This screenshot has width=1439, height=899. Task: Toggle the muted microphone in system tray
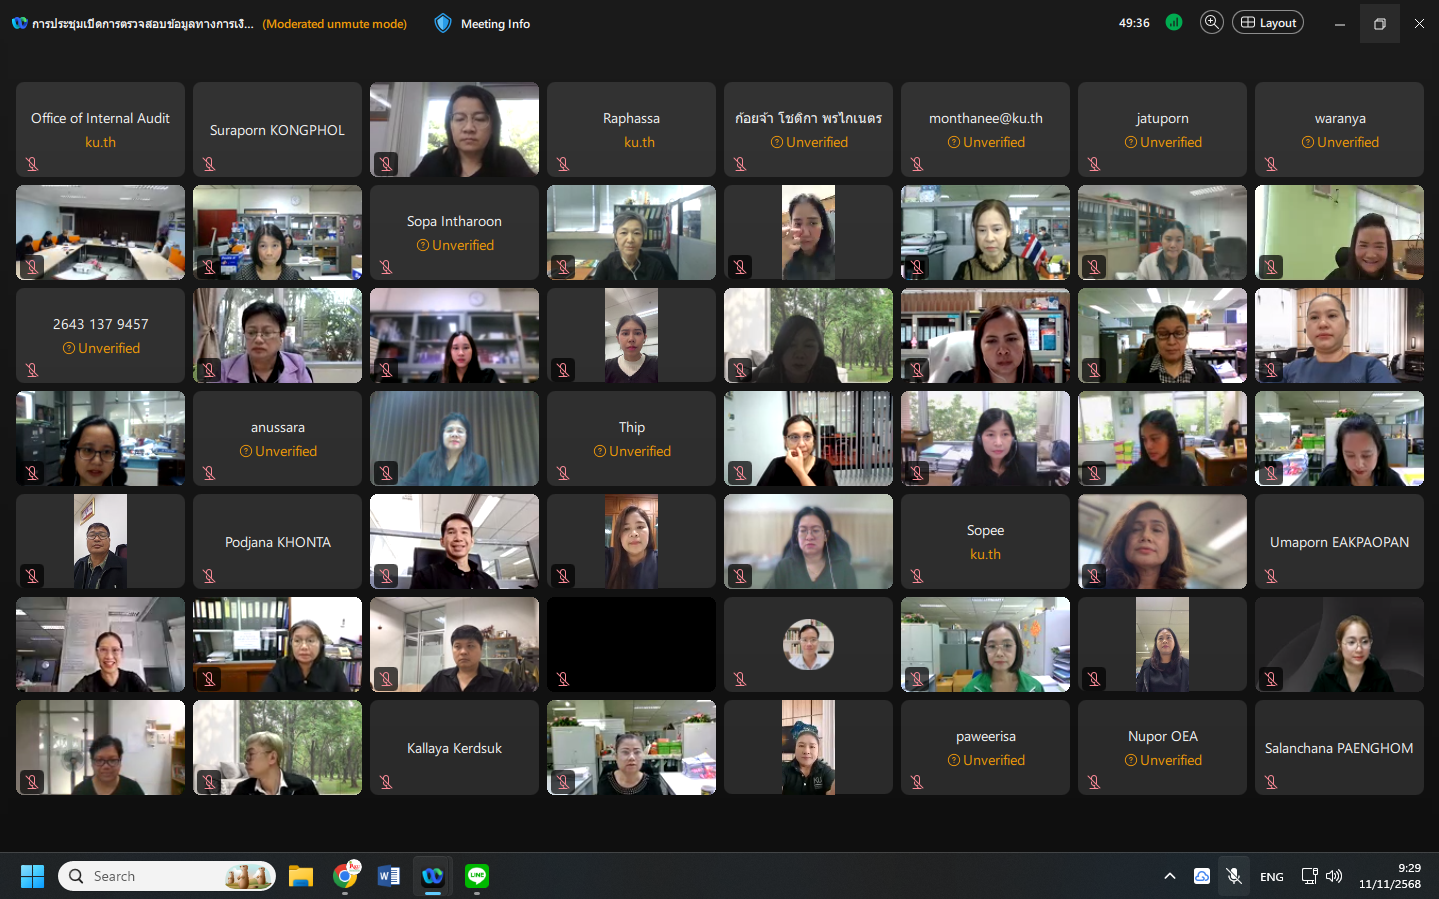tap(1234, 876)
